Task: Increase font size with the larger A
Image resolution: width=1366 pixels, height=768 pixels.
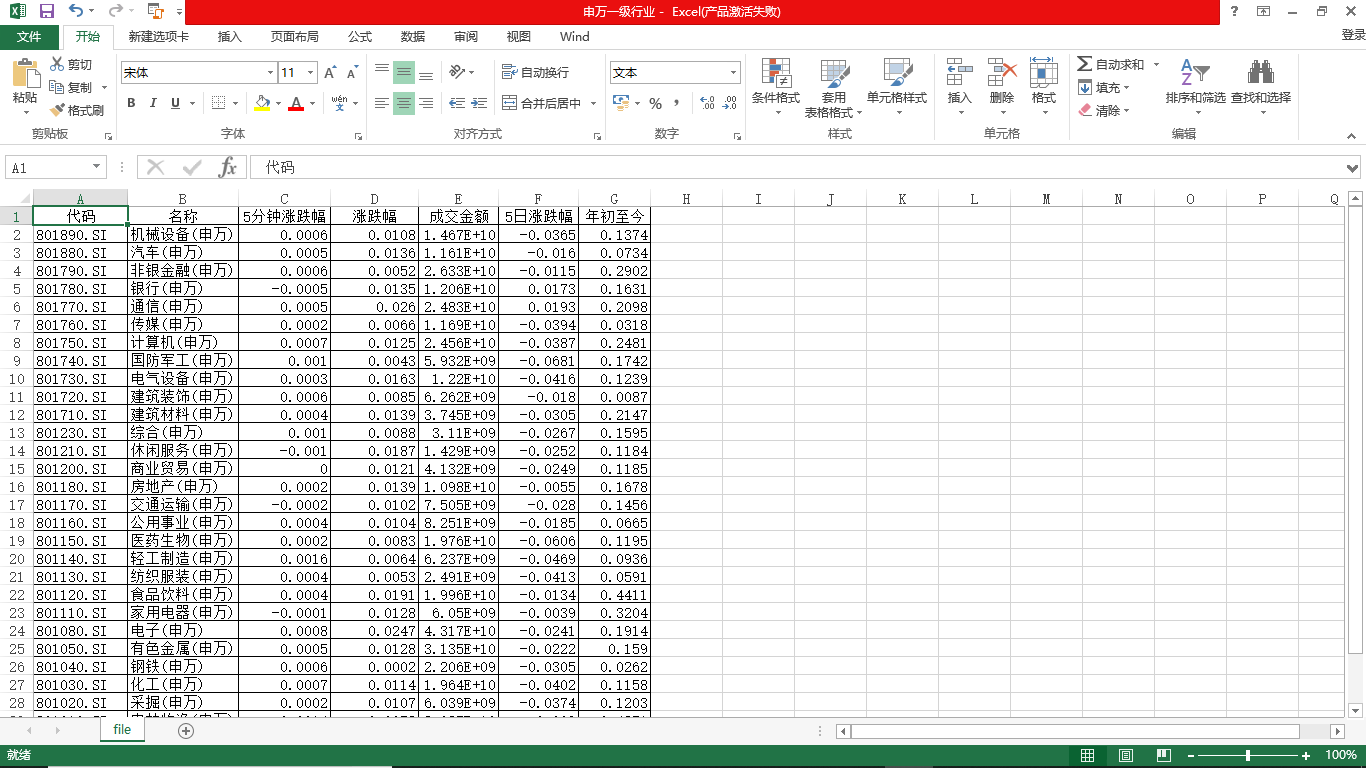Action: pos(330,73)
